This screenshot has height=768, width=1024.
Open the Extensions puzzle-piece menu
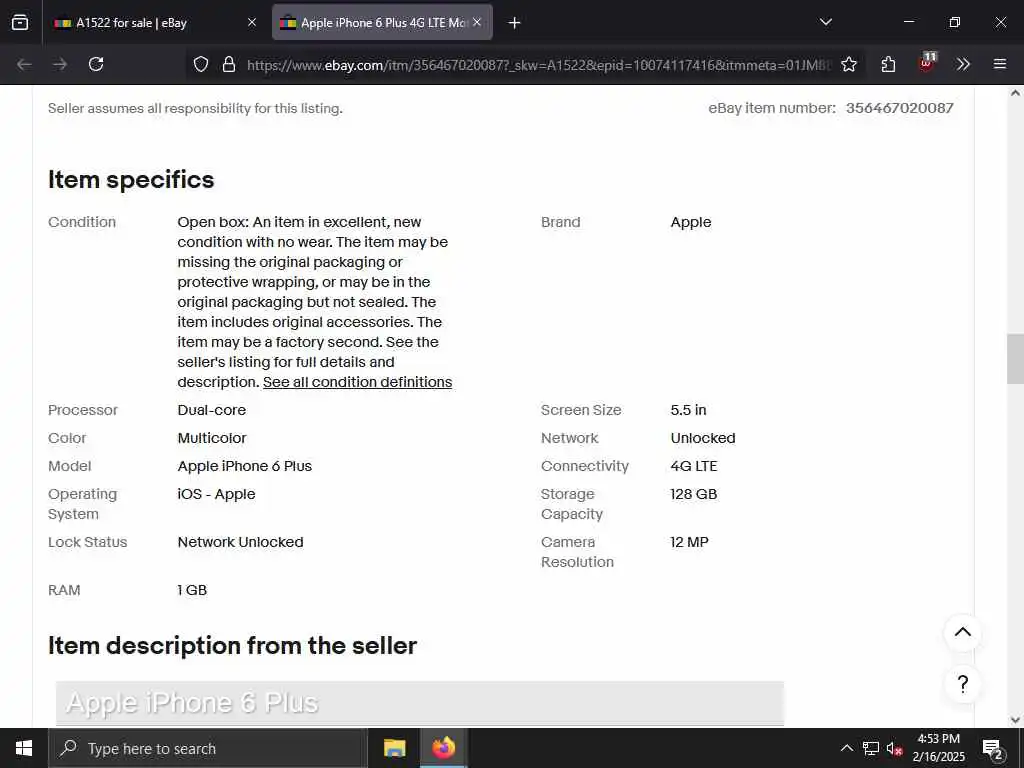pyautogui.click(x=888, y=64)
